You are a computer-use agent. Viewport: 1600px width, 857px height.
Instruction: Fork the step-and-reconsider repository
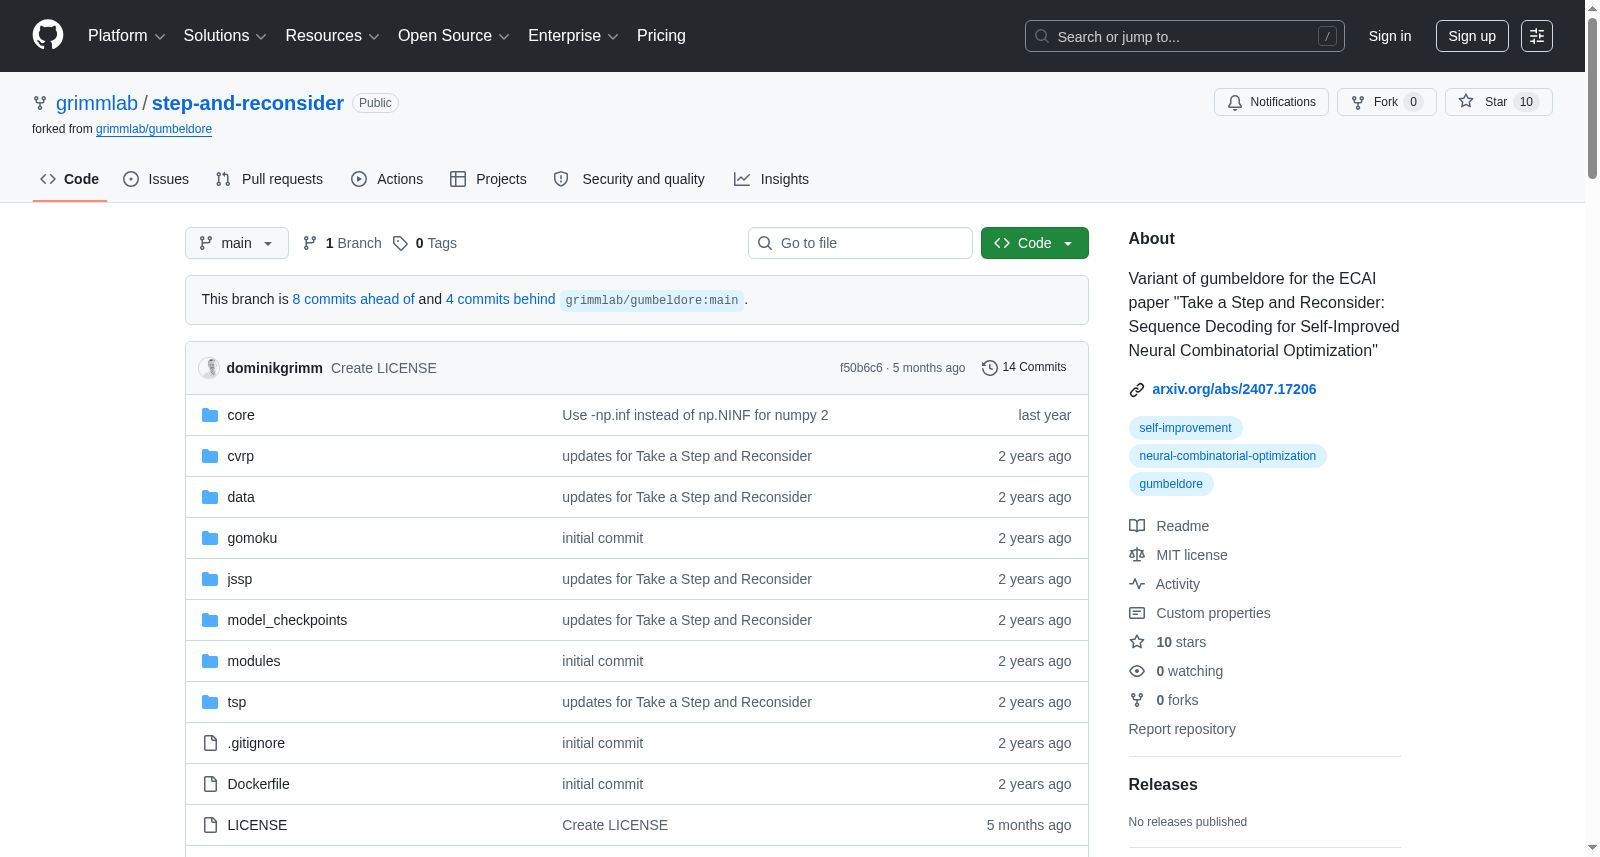(x=1386, y=102)
